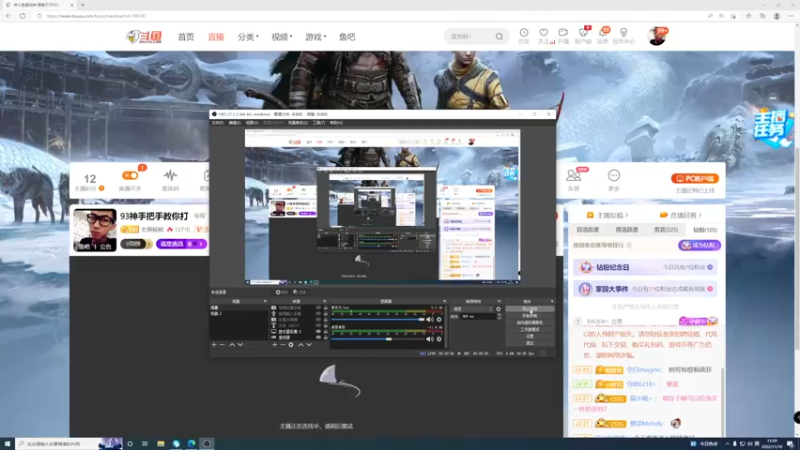Toggle visibility eye of 显示器采集 source
The height and width of the screenshot is (450, 800).
pos(318,332)
